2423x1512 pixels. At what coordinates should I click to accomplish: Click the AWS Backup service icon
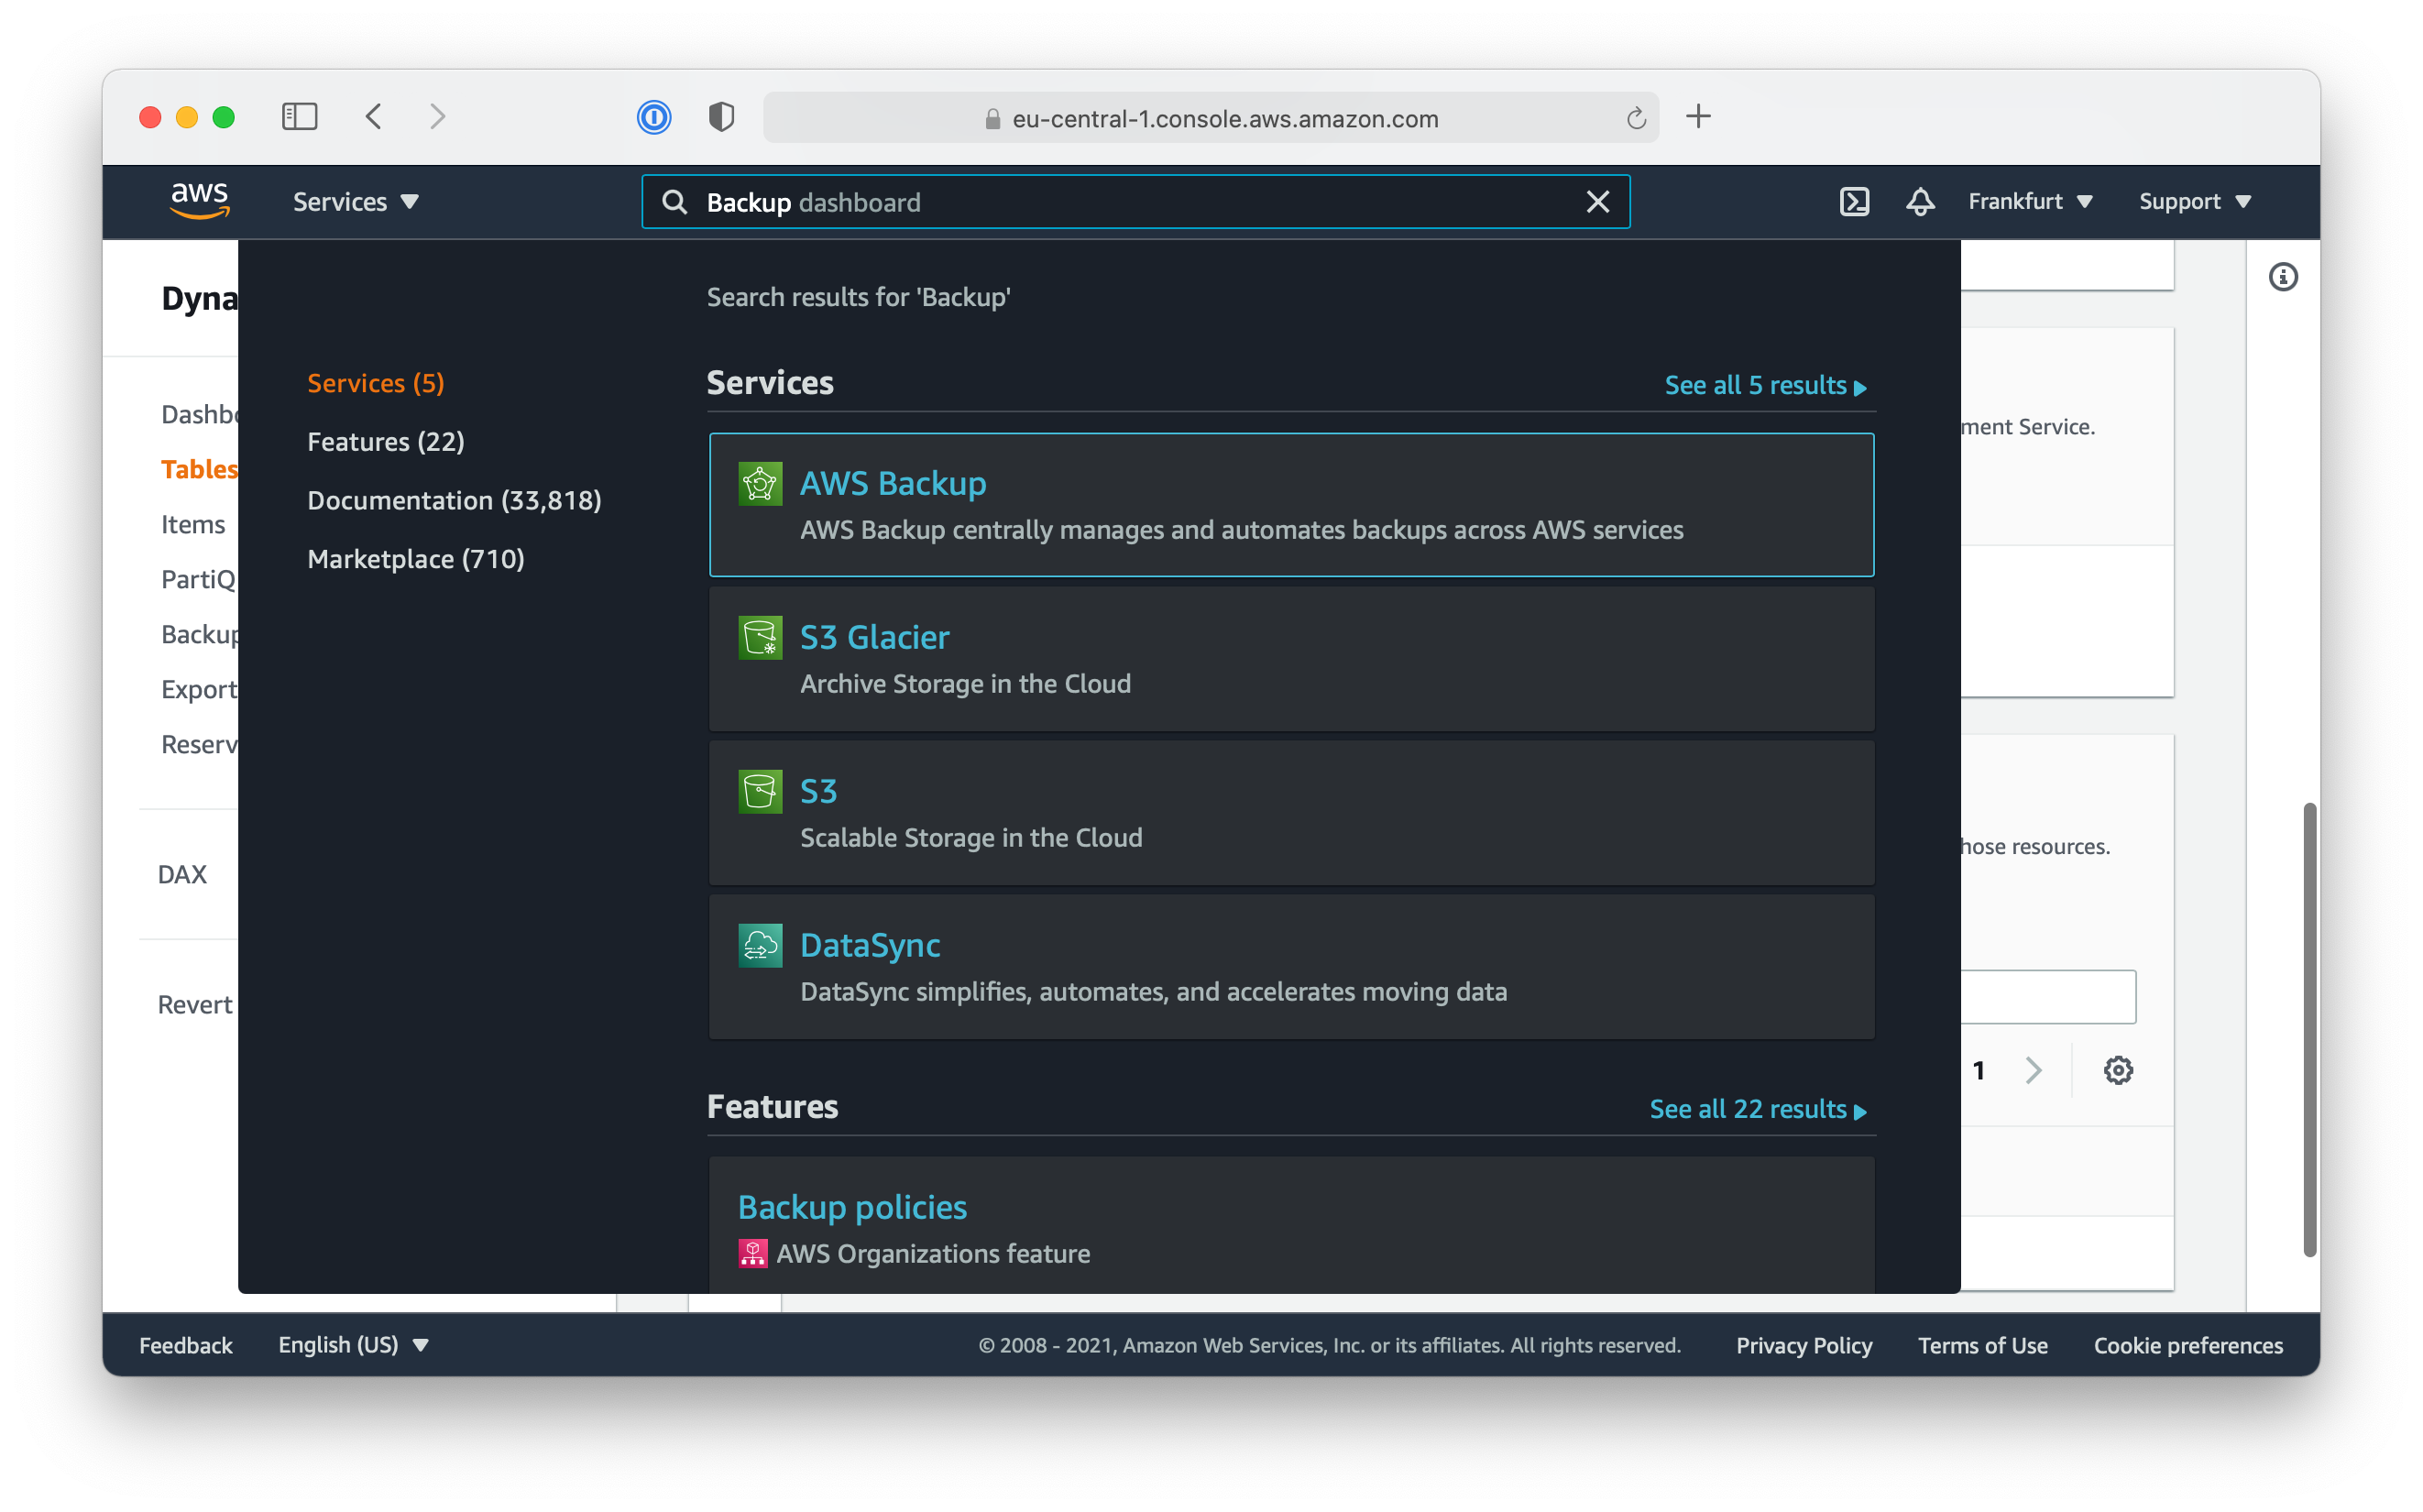point(760,484)
